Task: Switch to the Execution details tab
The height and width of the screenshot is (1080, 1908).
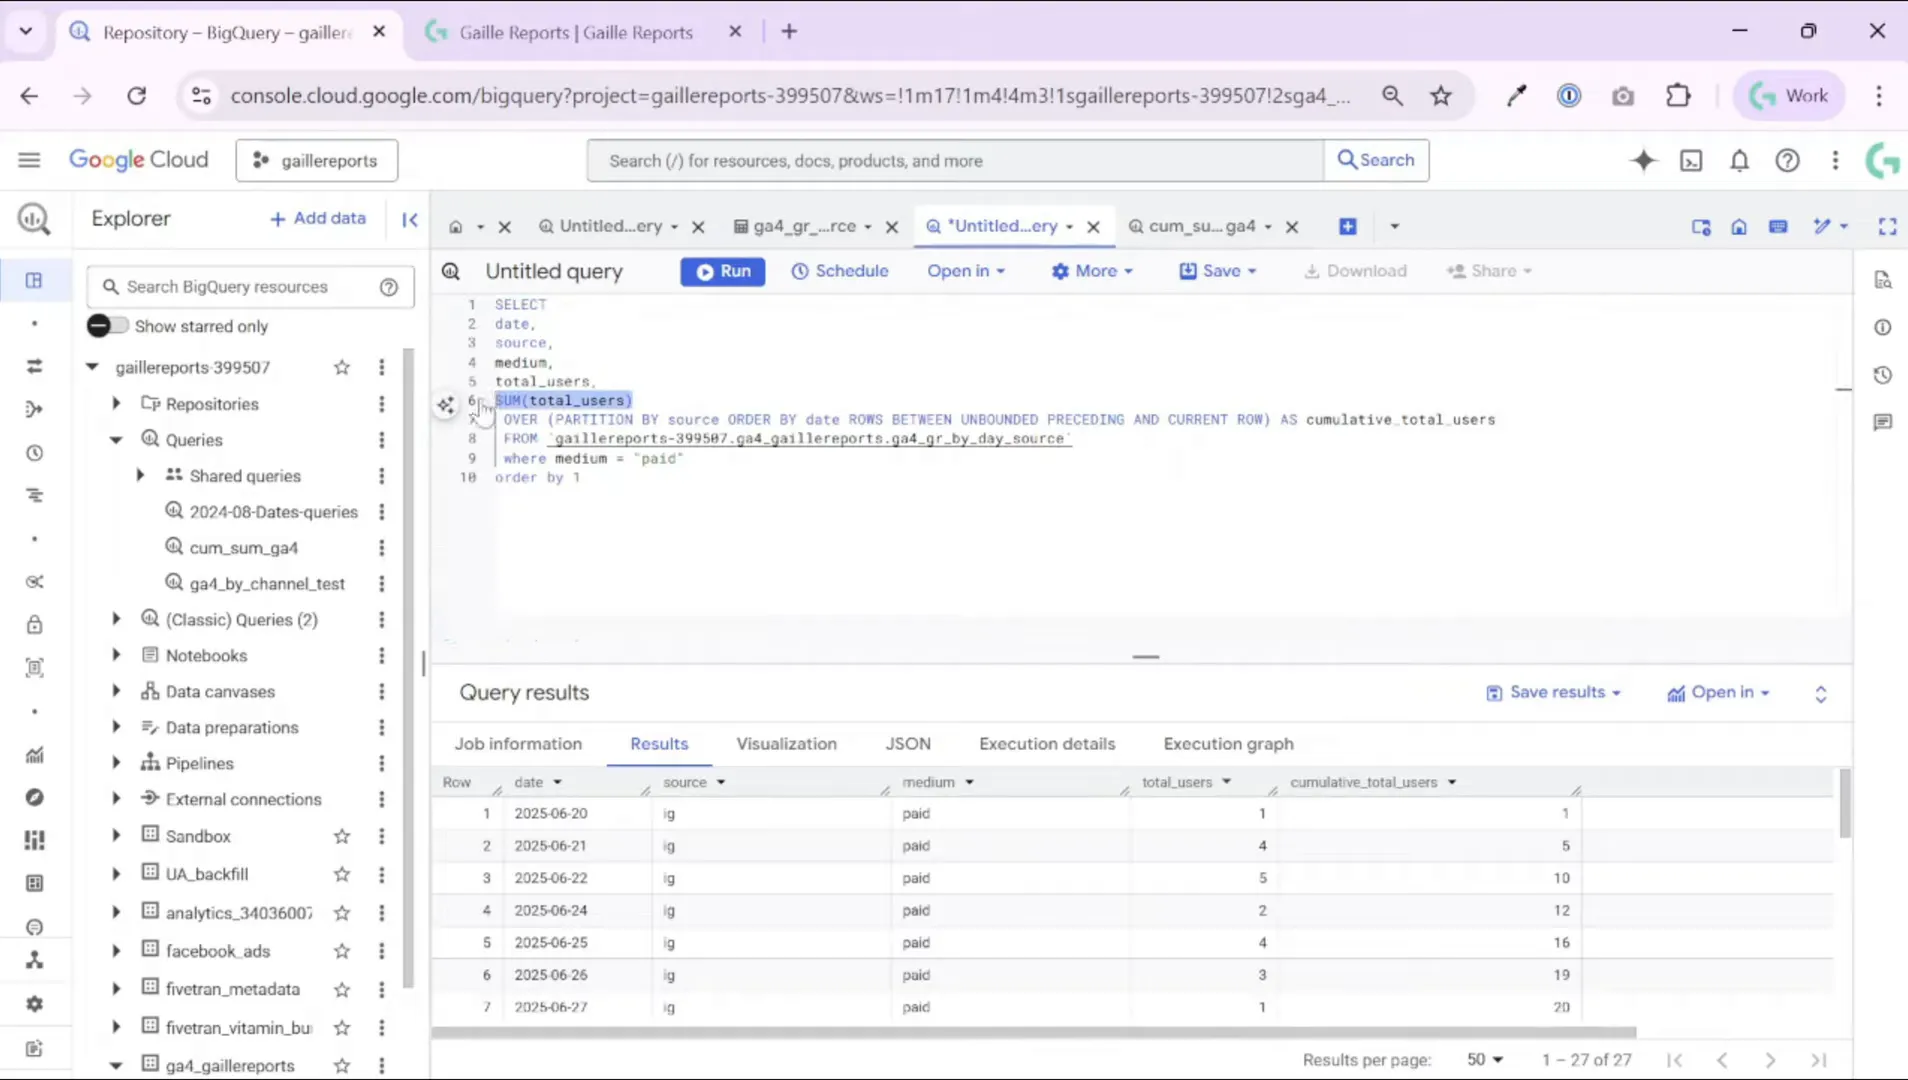Action: (x=1047, y=744)
